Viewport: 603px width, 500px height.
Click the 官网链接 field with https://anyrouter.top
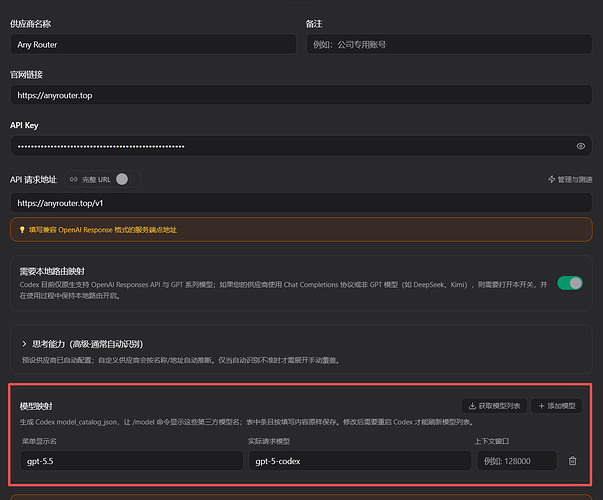point(301,95)
